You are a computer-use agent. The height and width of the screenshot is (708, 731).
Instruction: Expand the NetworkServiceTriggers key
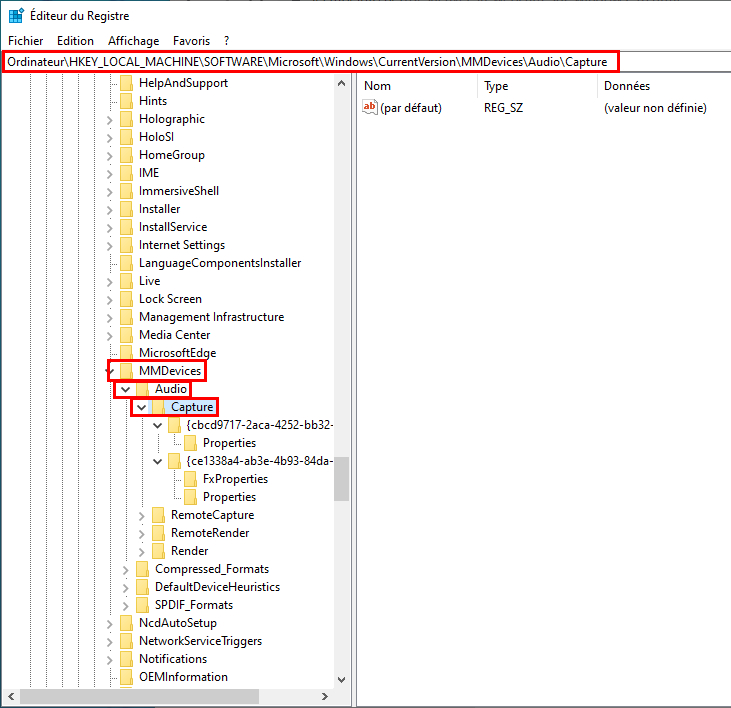point(110,642)
